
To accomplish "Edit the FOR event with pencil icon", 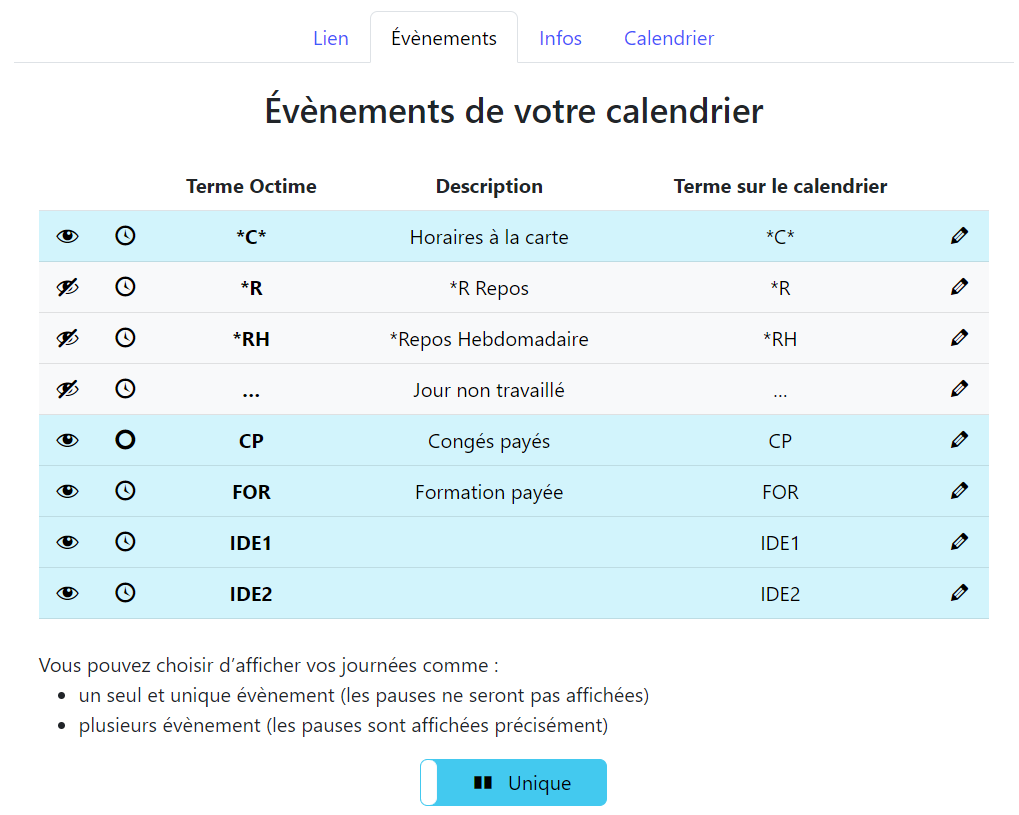I will coord(959,491).
